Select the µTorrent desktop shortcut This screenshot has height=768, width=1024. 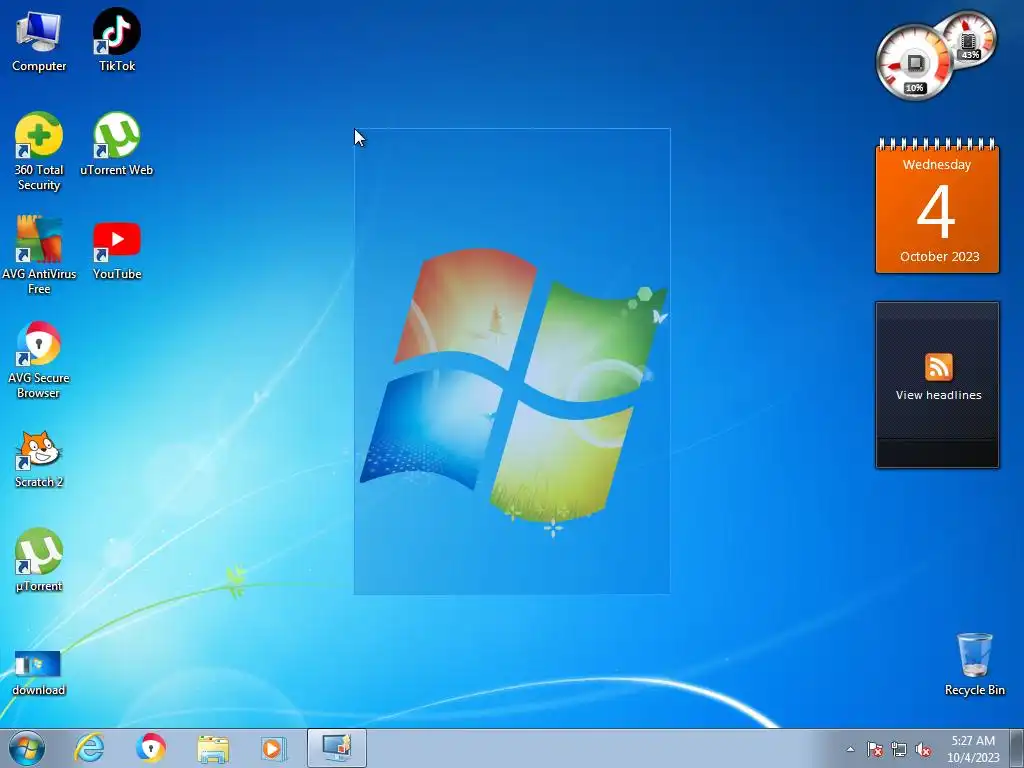tap(39, 560)
